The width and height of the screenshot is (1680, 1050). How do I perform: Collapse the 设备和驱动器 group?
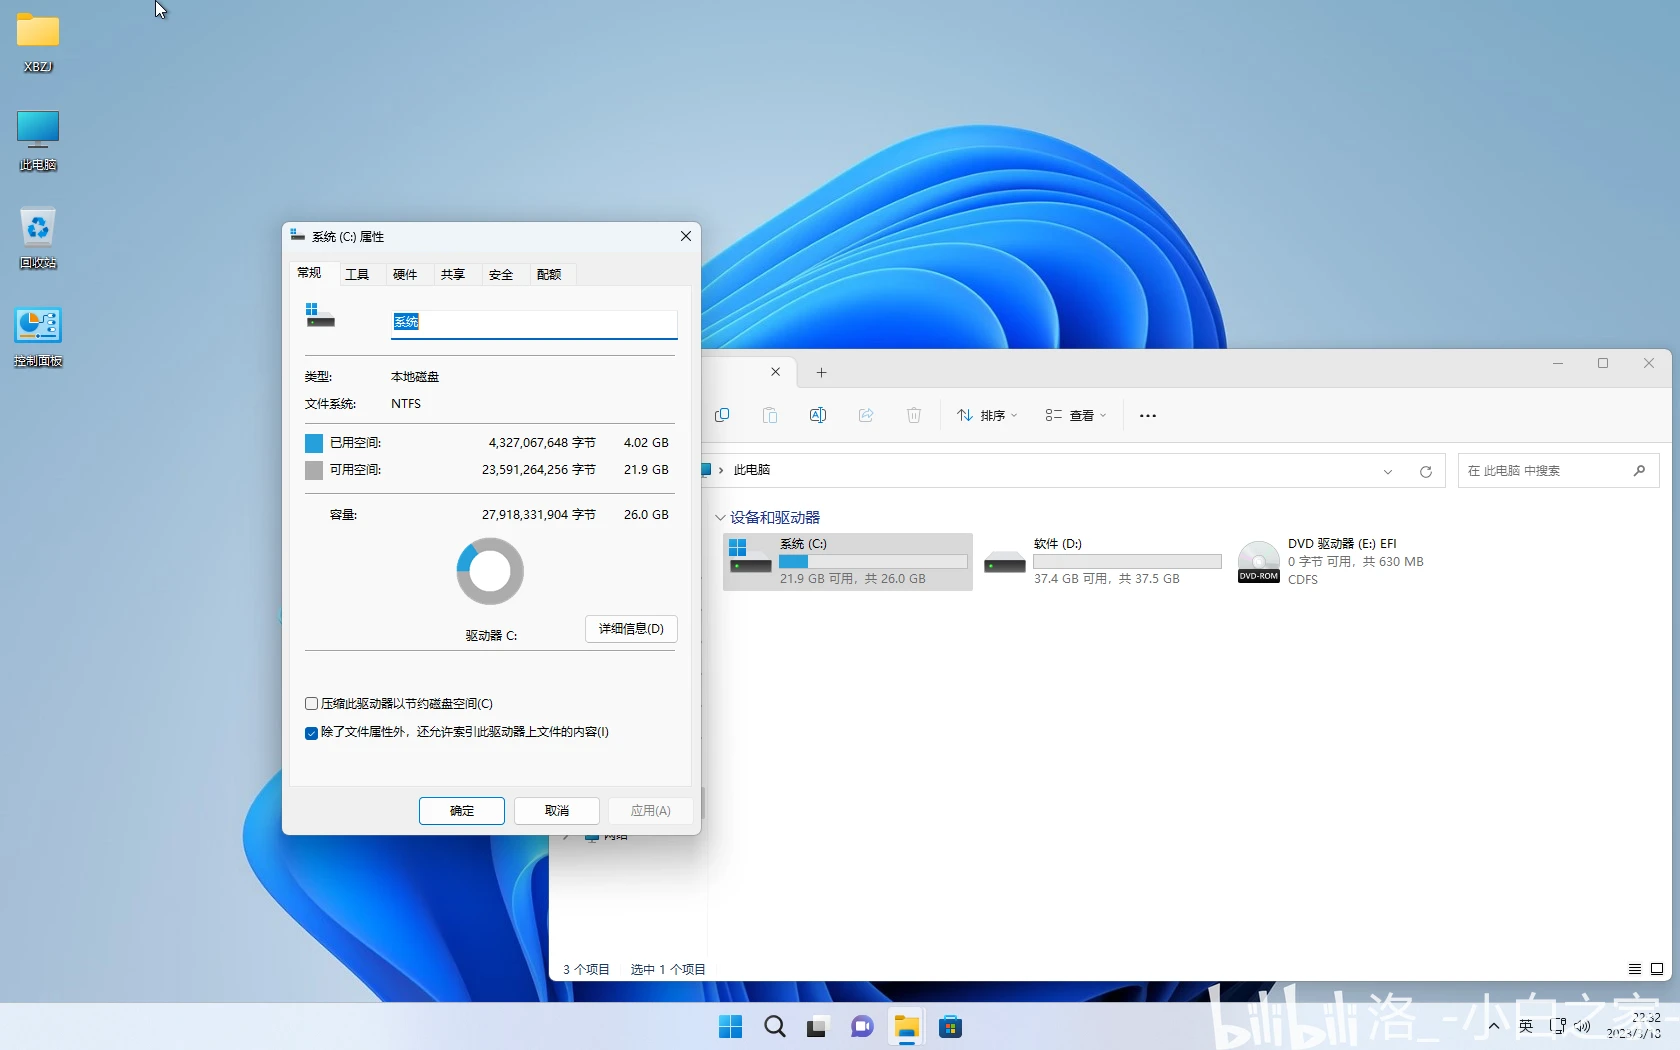point(720,517)
